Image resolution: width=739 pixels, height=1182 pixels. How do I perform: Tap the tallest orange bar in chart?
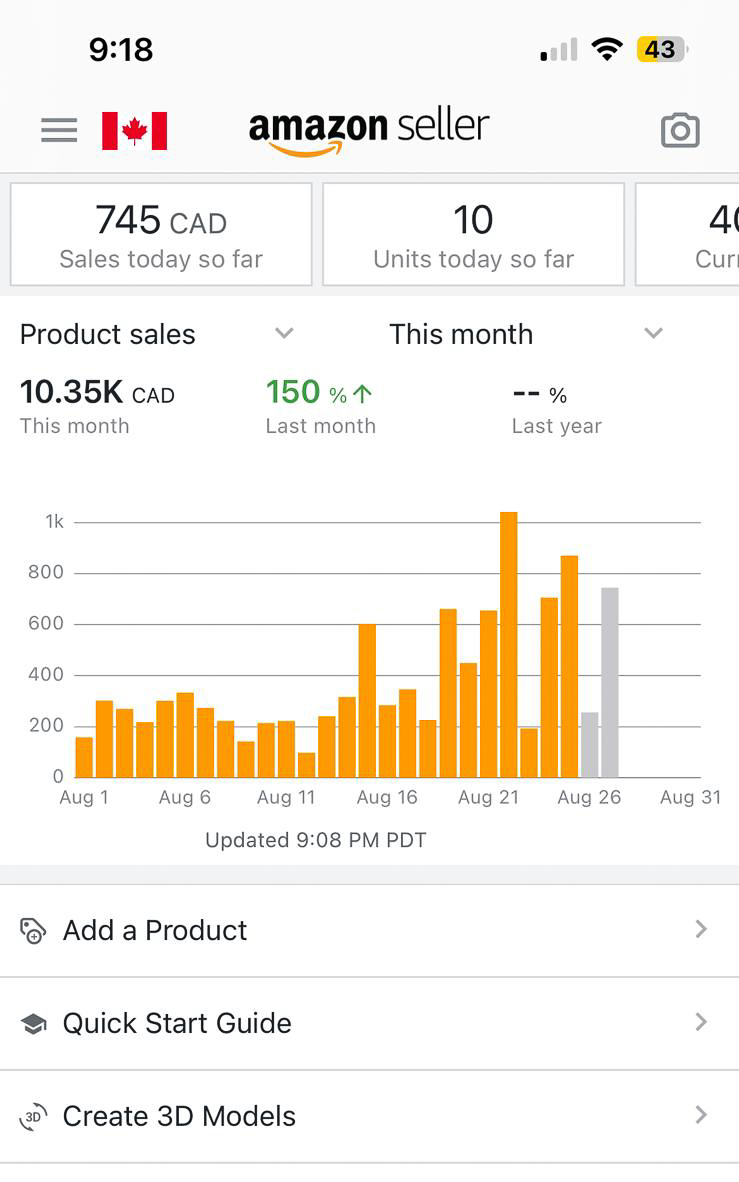pyautogui.click(x=509, y=645)
